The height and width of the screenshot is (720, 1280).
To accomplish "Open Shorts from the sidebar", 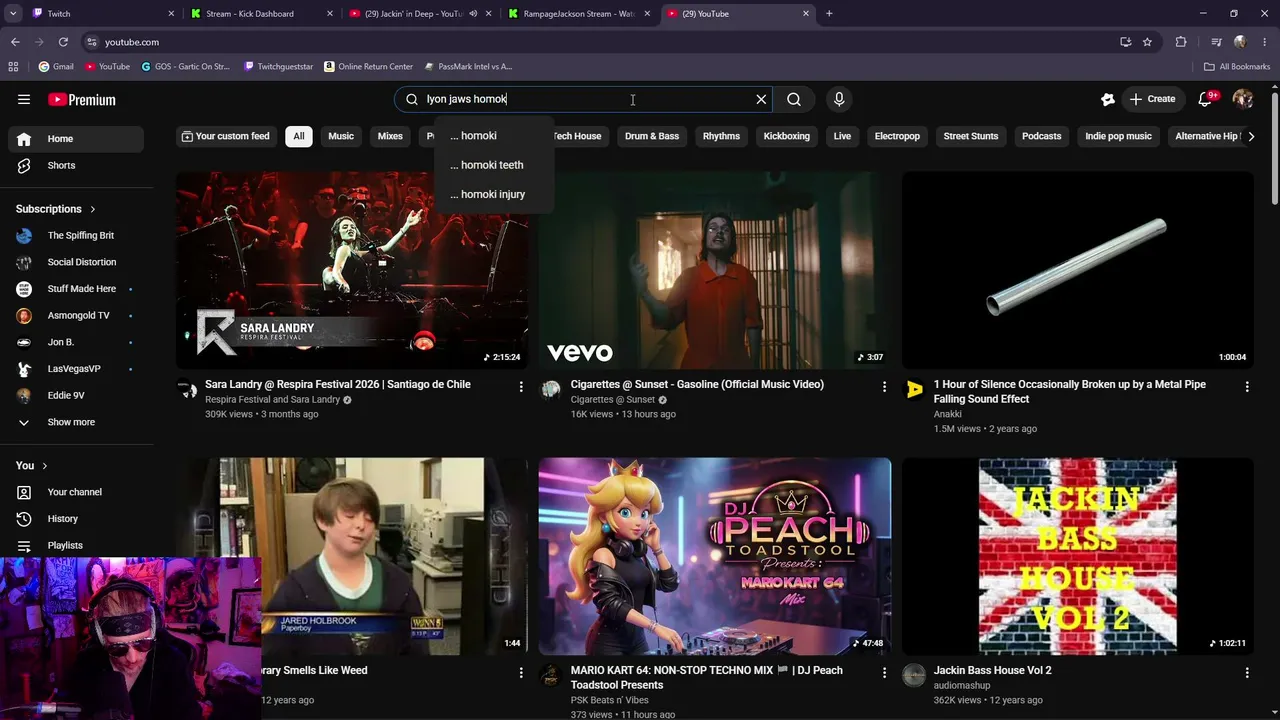I will point(76,165).
